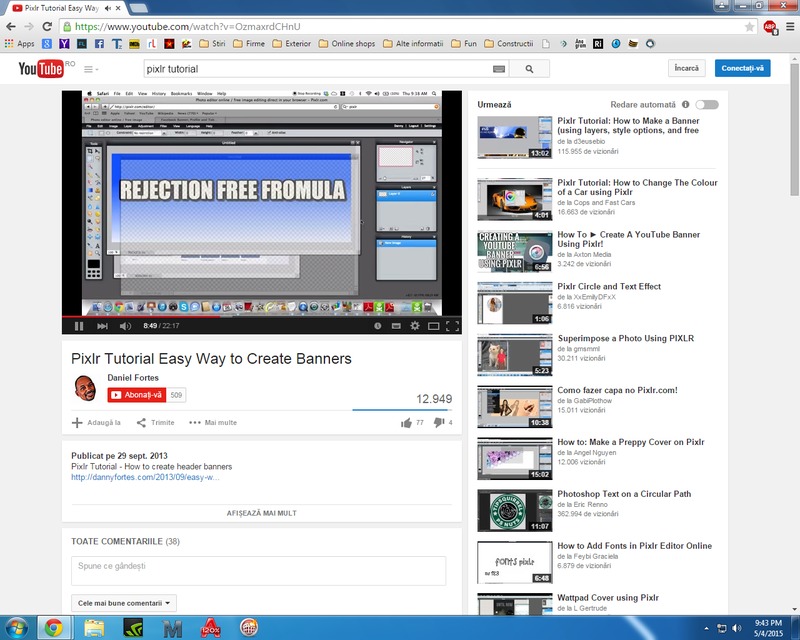The image size is (800, 640).
Task: Expand description with AFIȘEAZĂ MAI MULT
Action: 261,513
